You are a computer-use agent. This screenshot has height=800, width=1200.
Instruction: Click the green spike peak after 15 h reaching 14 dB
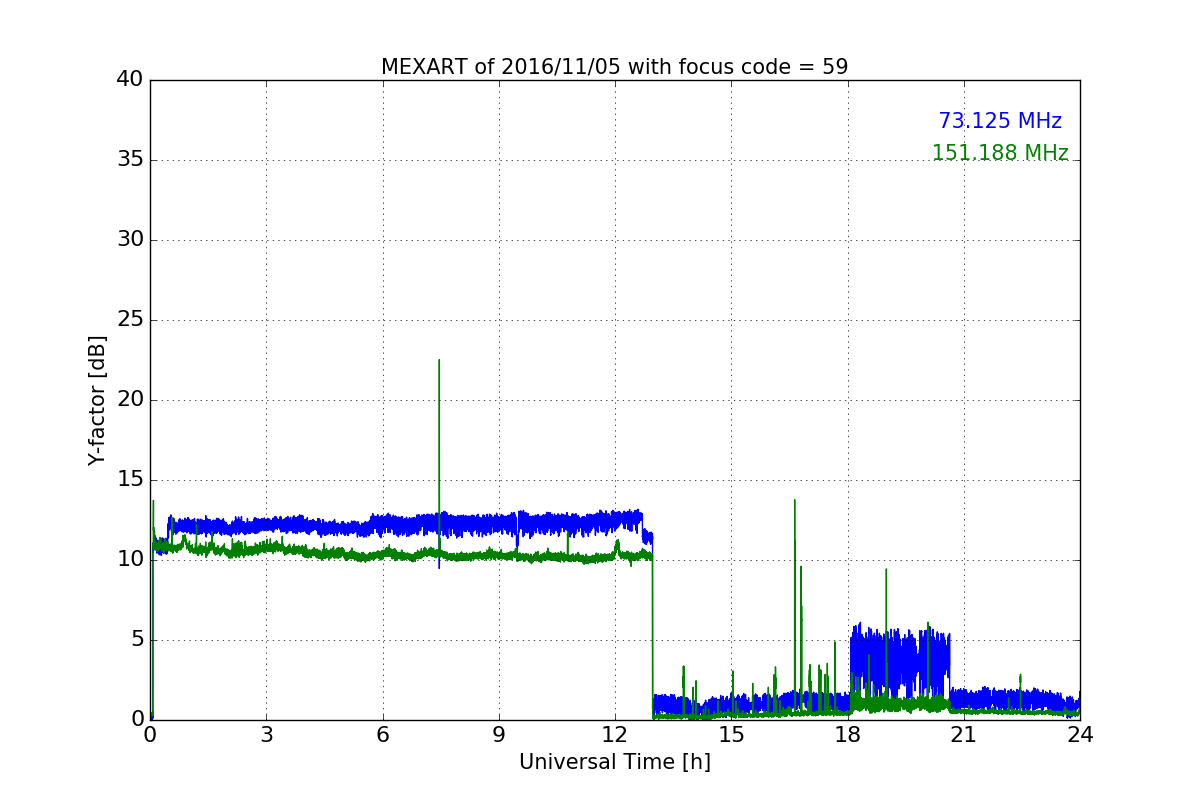(x=795, y=500)
